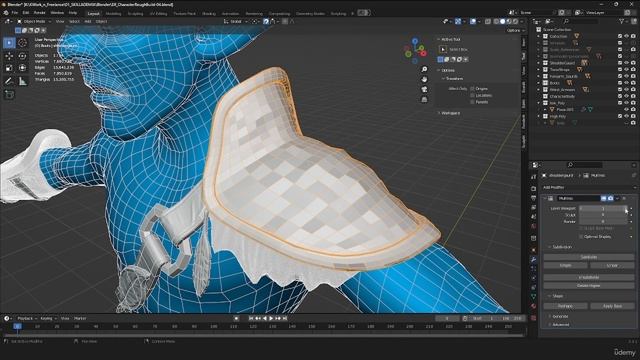Open the Material properties tab icon
640x360 pixels.
pyautogui.click(x=533, y=306)
